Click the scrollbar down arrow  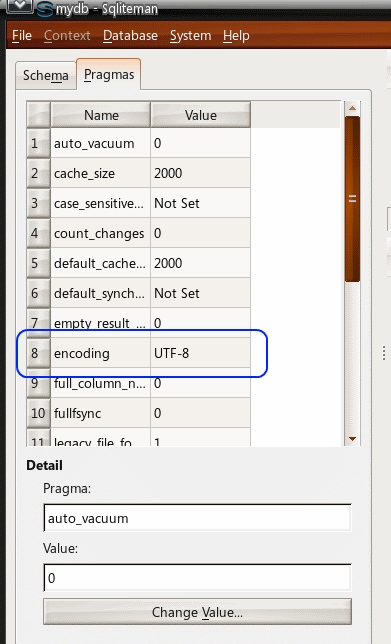pos(352,439)
